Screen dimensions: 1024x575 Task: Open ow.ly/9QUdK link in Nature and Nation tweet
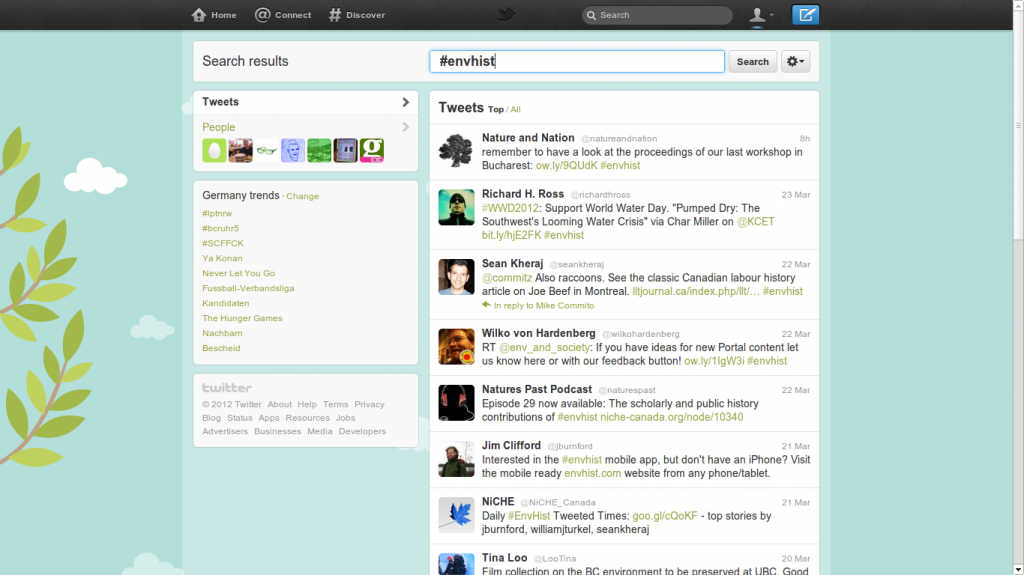click(566, 165)
